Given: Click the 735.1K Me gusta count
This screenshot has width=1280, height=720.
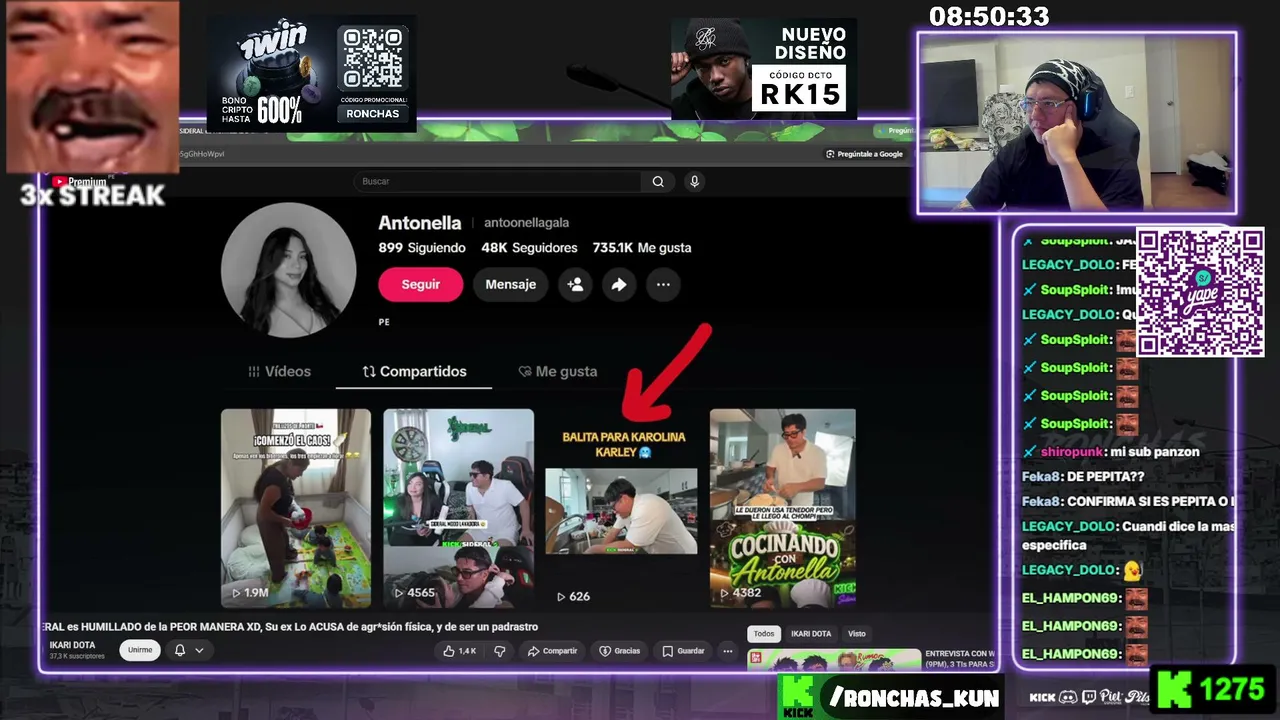Looking at the screenshot, I should pyautogui.click(x=642, y=248).
